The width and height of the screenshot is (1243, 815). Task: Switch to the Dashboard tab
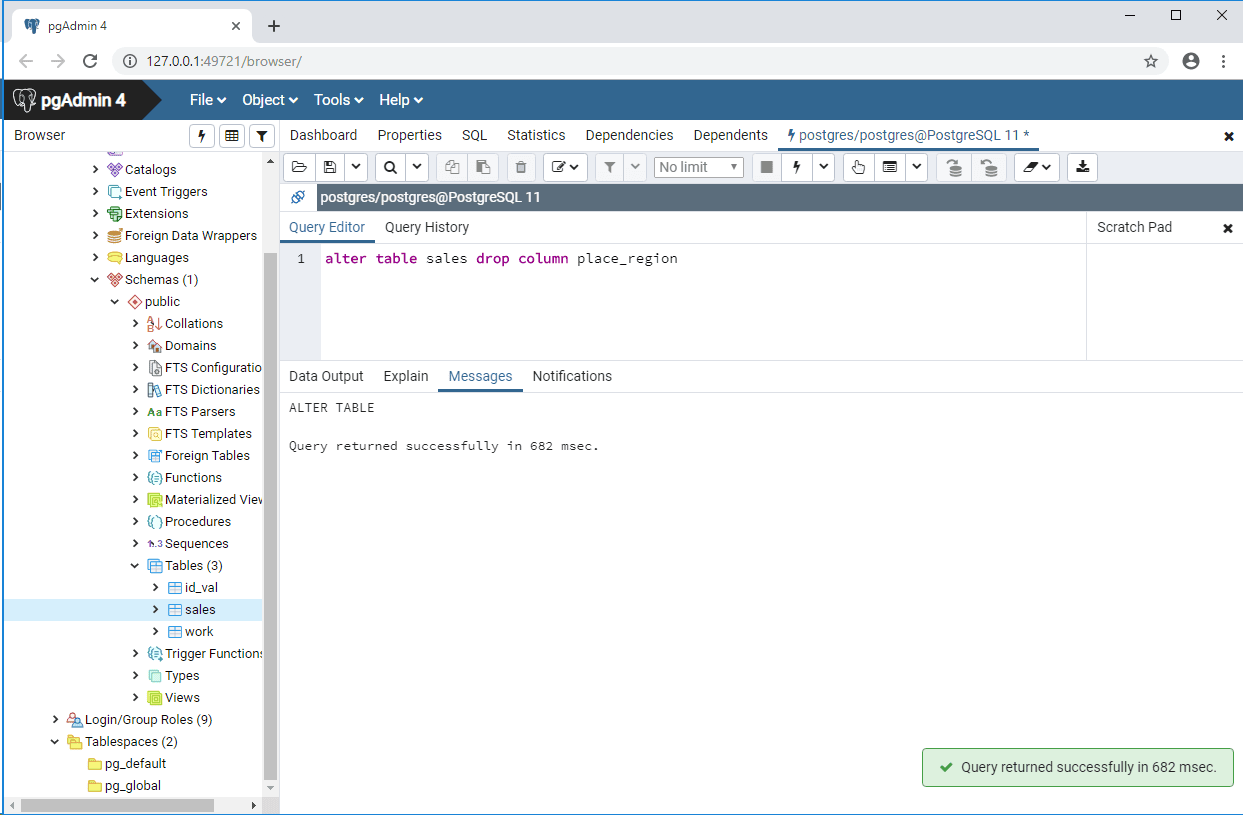click(323, 135)
